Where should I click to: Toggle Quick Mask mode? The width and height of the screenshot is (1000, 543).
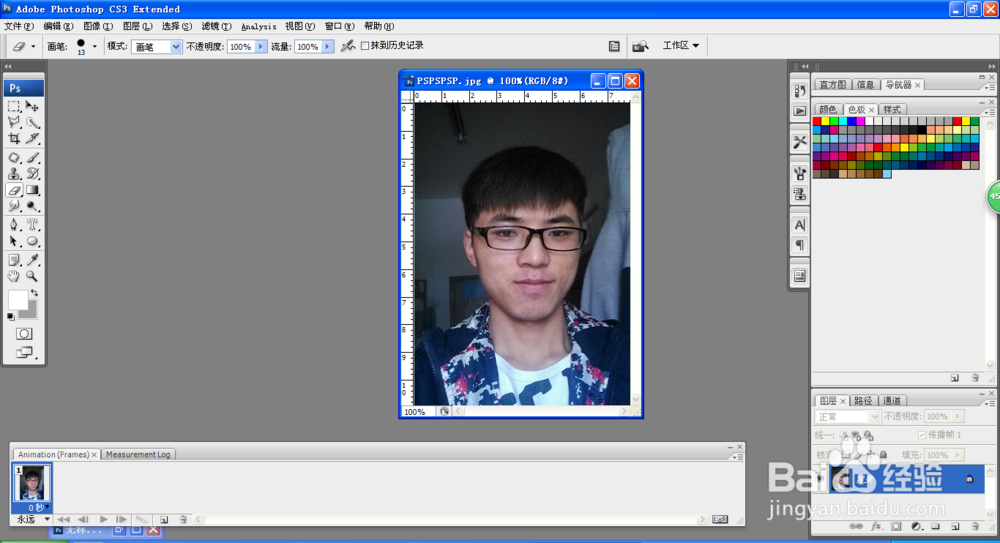(24, 334)
